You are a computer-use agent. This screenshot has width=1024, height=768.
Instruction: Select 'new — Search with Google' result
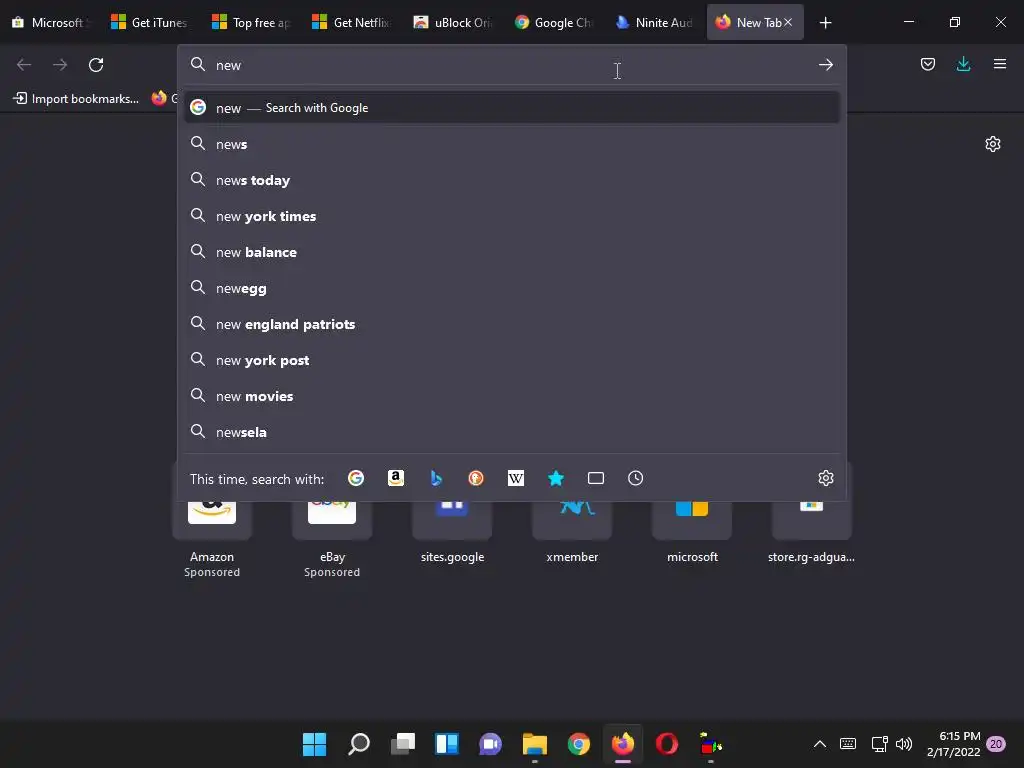click(x=511, y=108)
